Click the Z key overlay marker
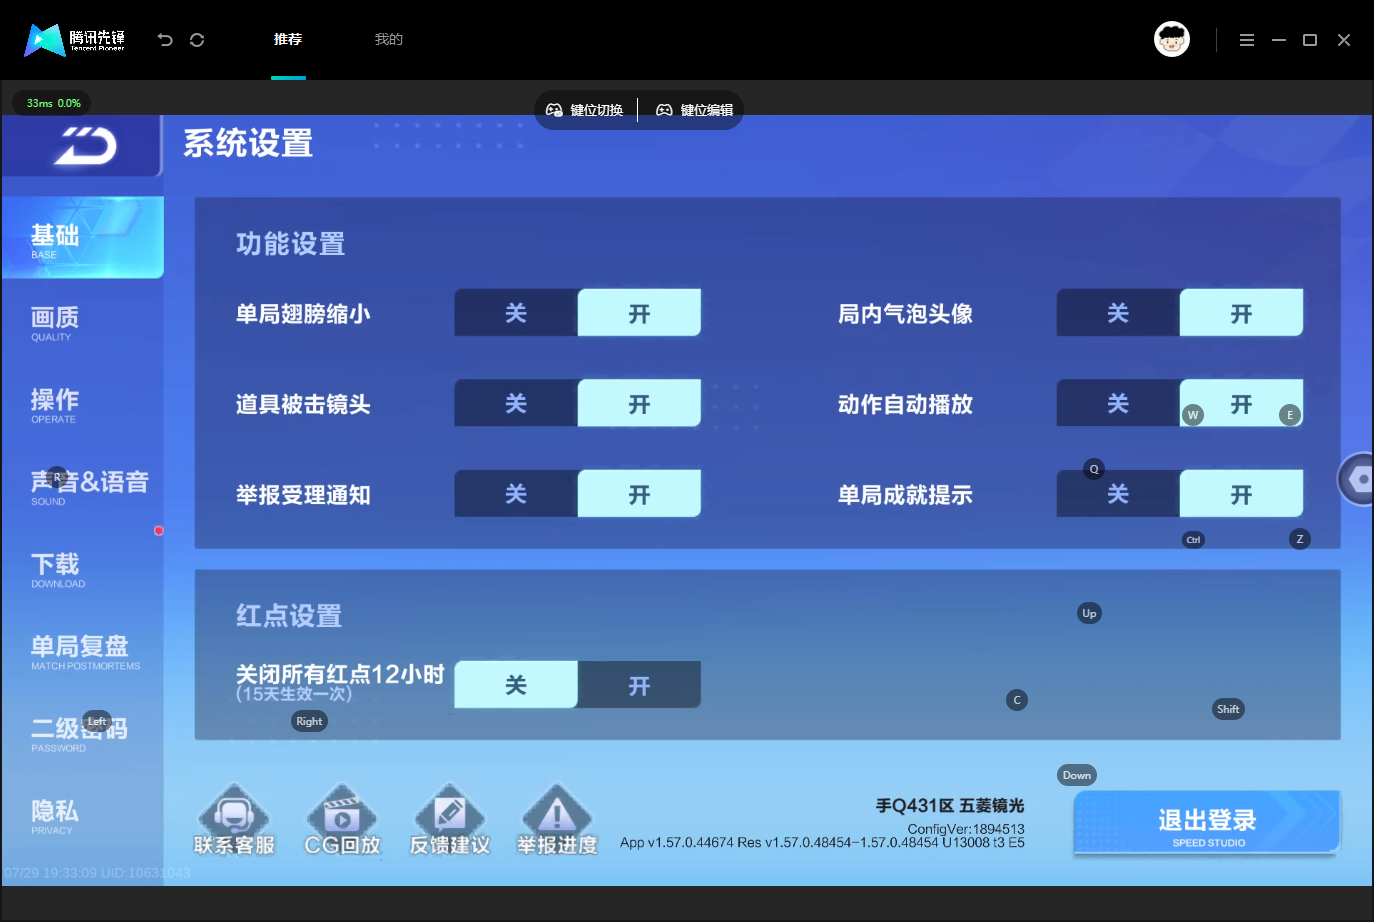 pyautogui.click(x=1299, y=539)
